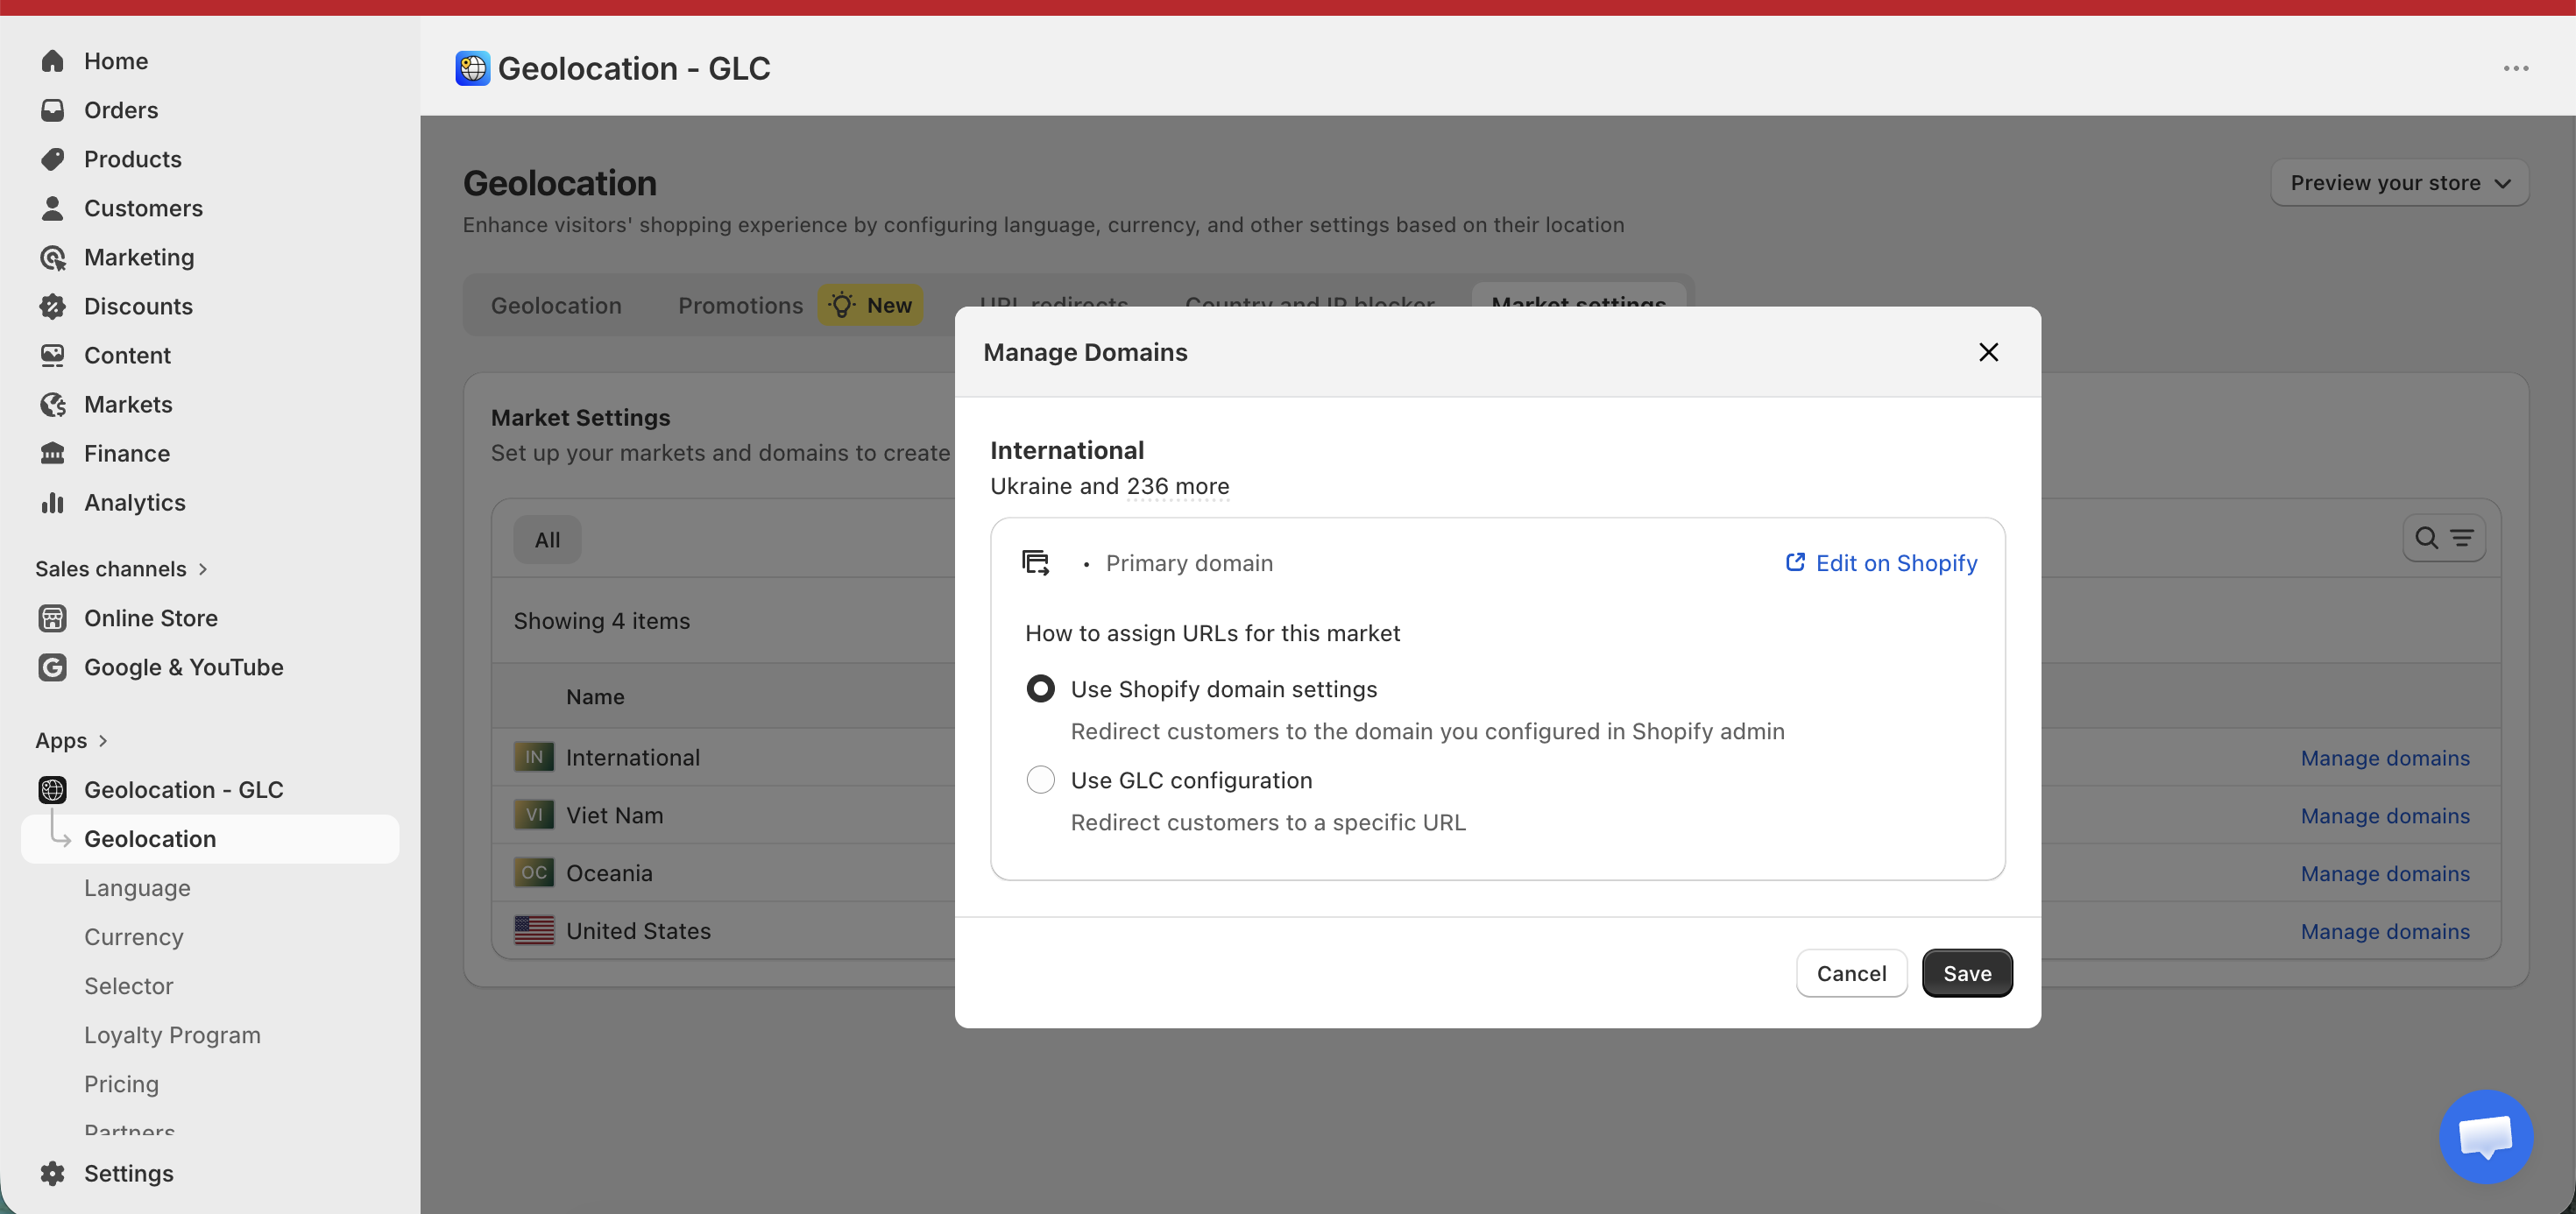Click the Online Store storefront icon
The image size is (2576, 1214).
53,618
